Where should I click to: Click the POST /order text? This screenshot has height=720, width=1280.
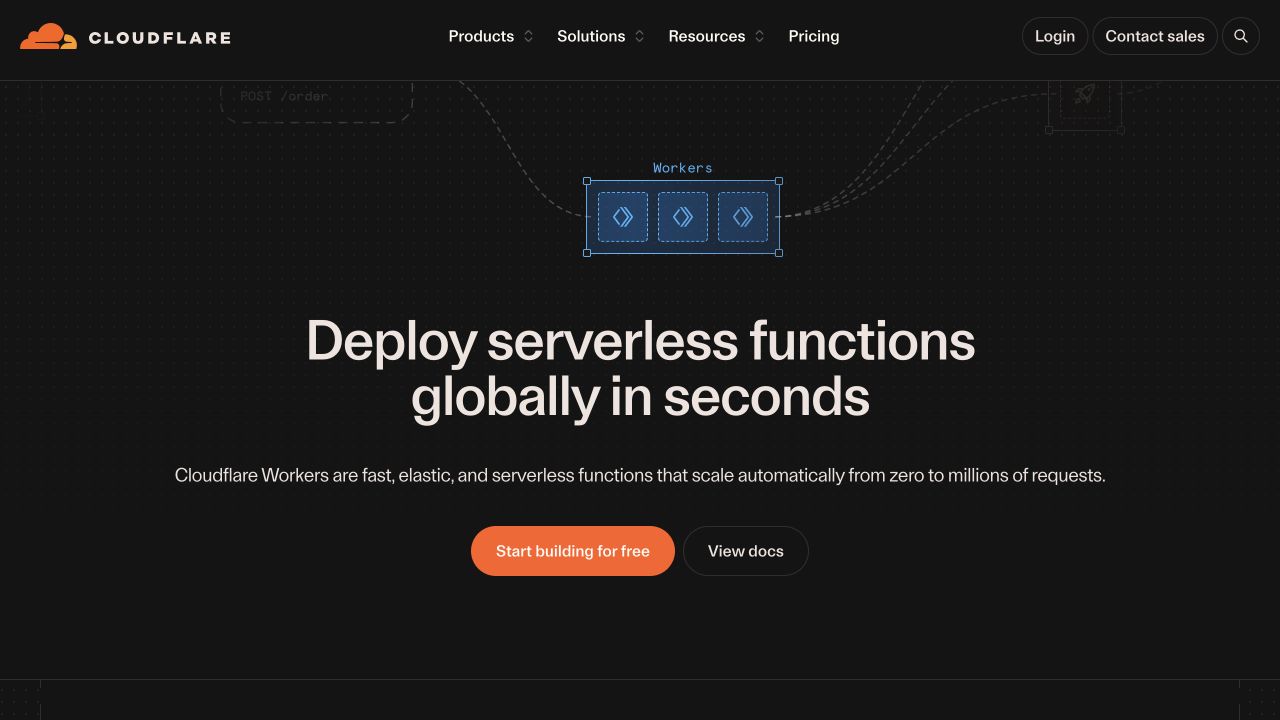[284, 96]
